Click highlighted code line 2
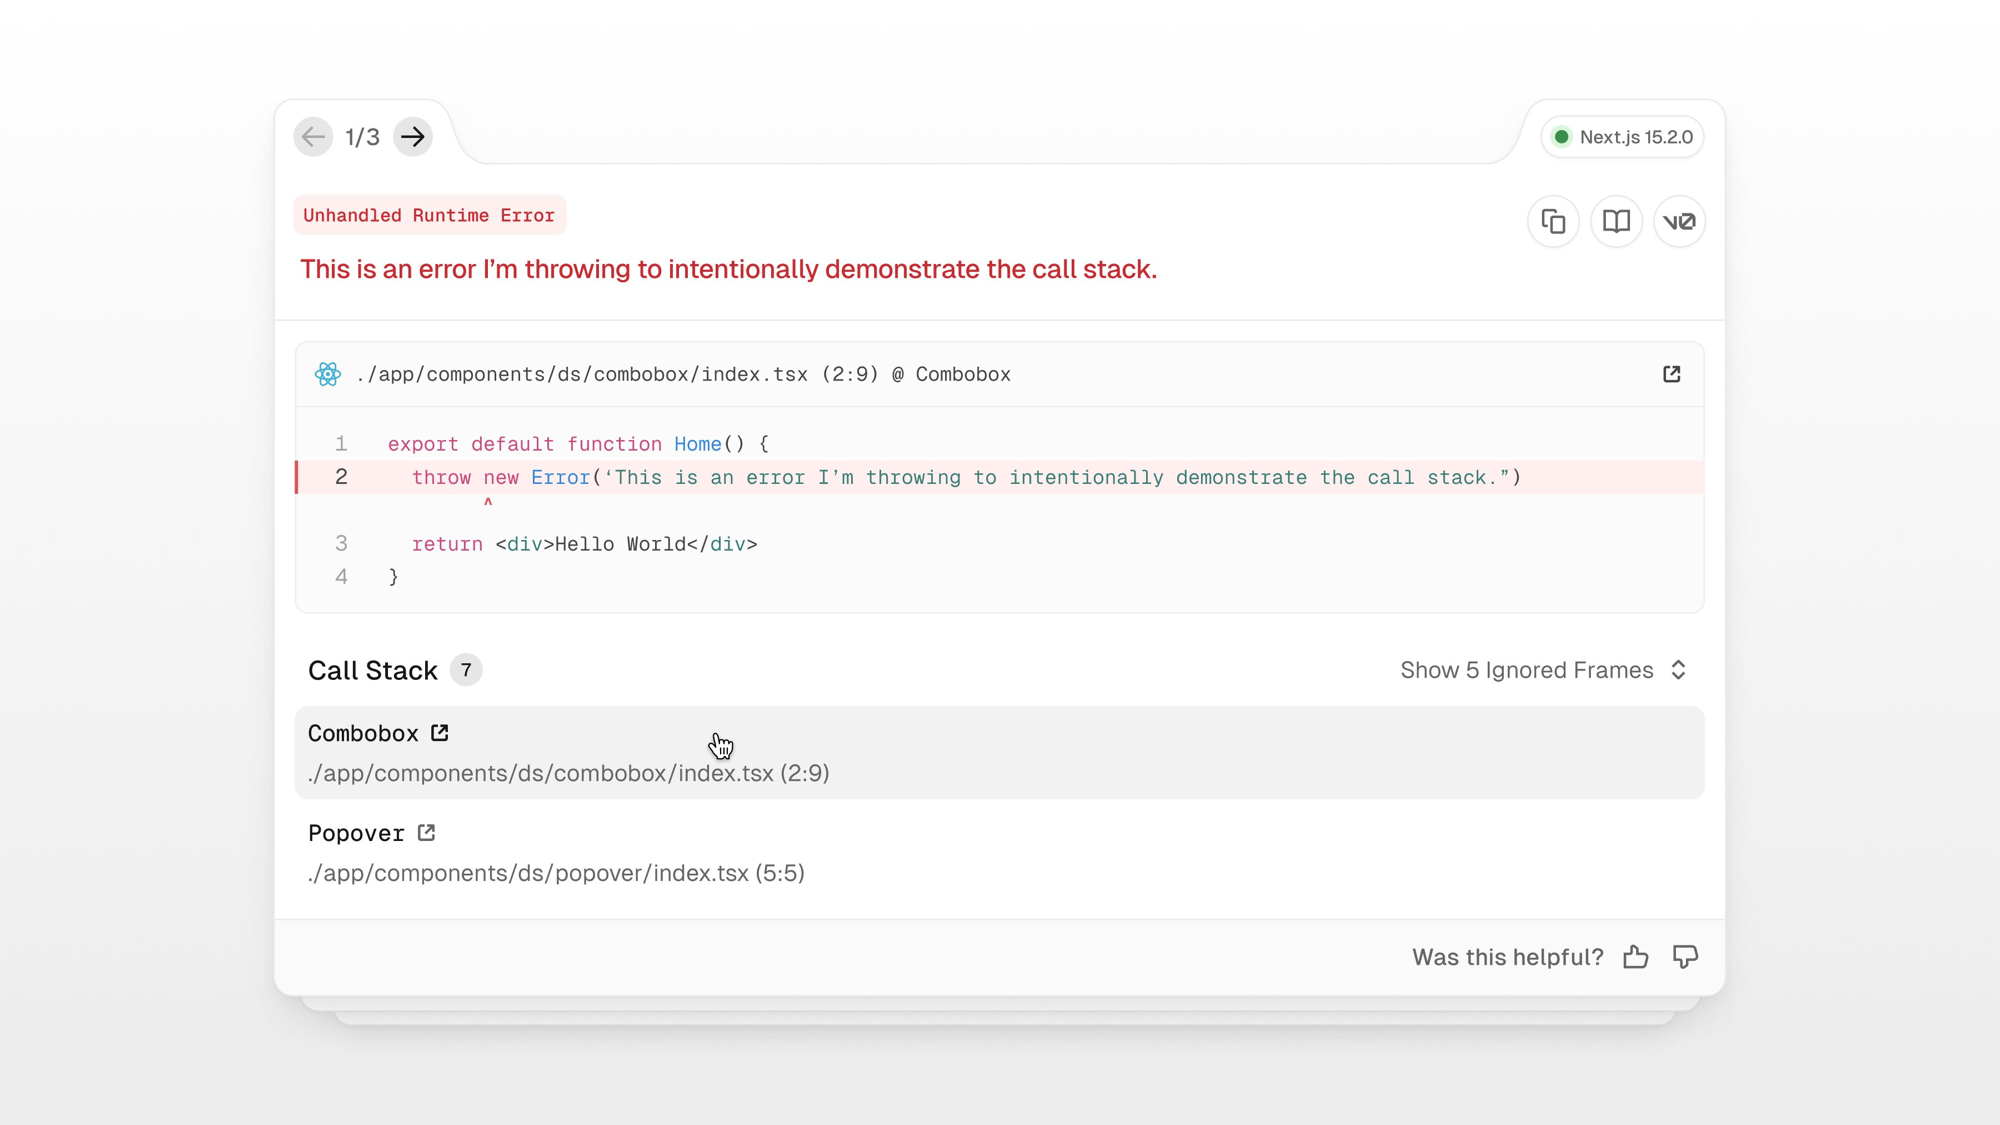 coord(965,478)
